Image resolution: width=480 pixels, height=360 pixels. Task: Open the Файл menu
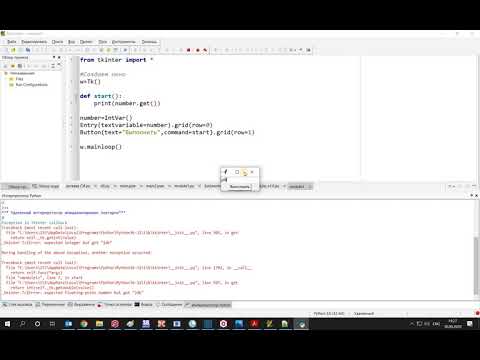pos(12,42)
